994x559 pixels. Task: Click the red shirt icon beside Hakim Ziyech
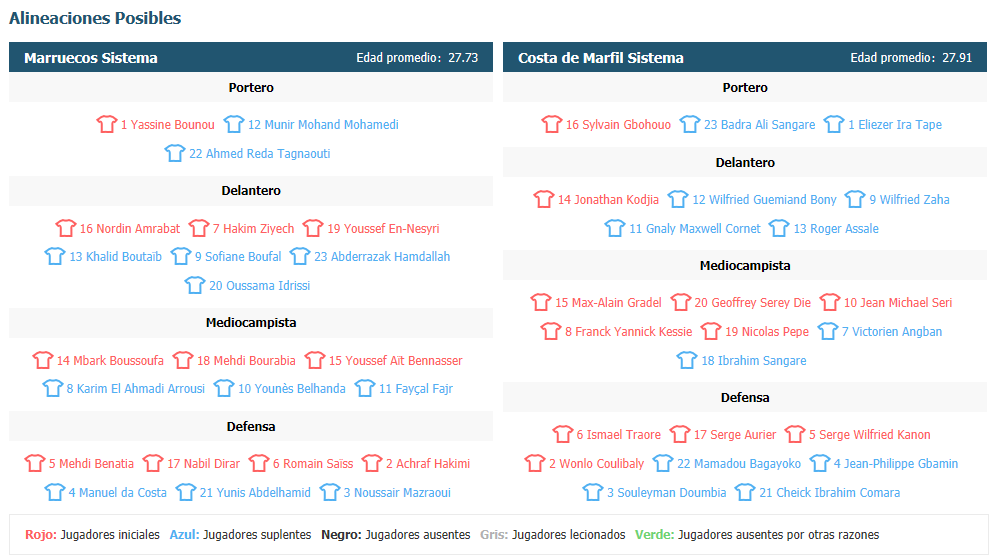click(198, 228)
